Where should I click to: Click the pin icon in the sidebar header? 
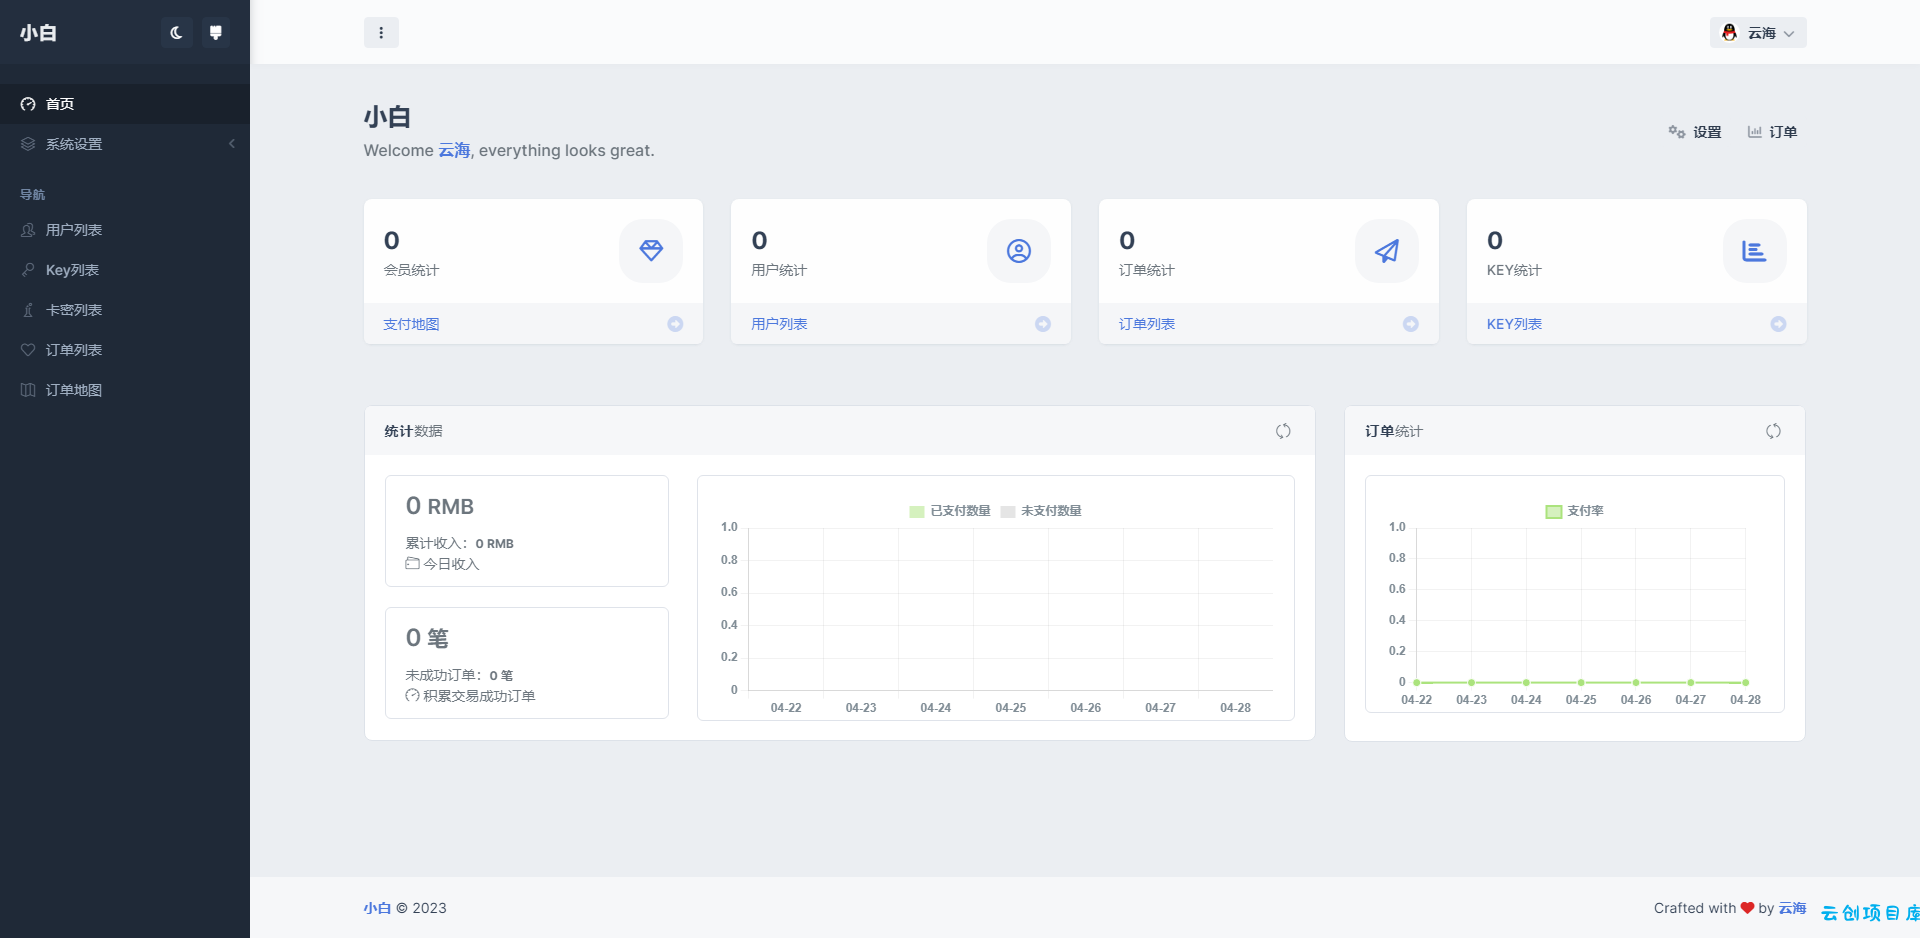coord(215,33)
